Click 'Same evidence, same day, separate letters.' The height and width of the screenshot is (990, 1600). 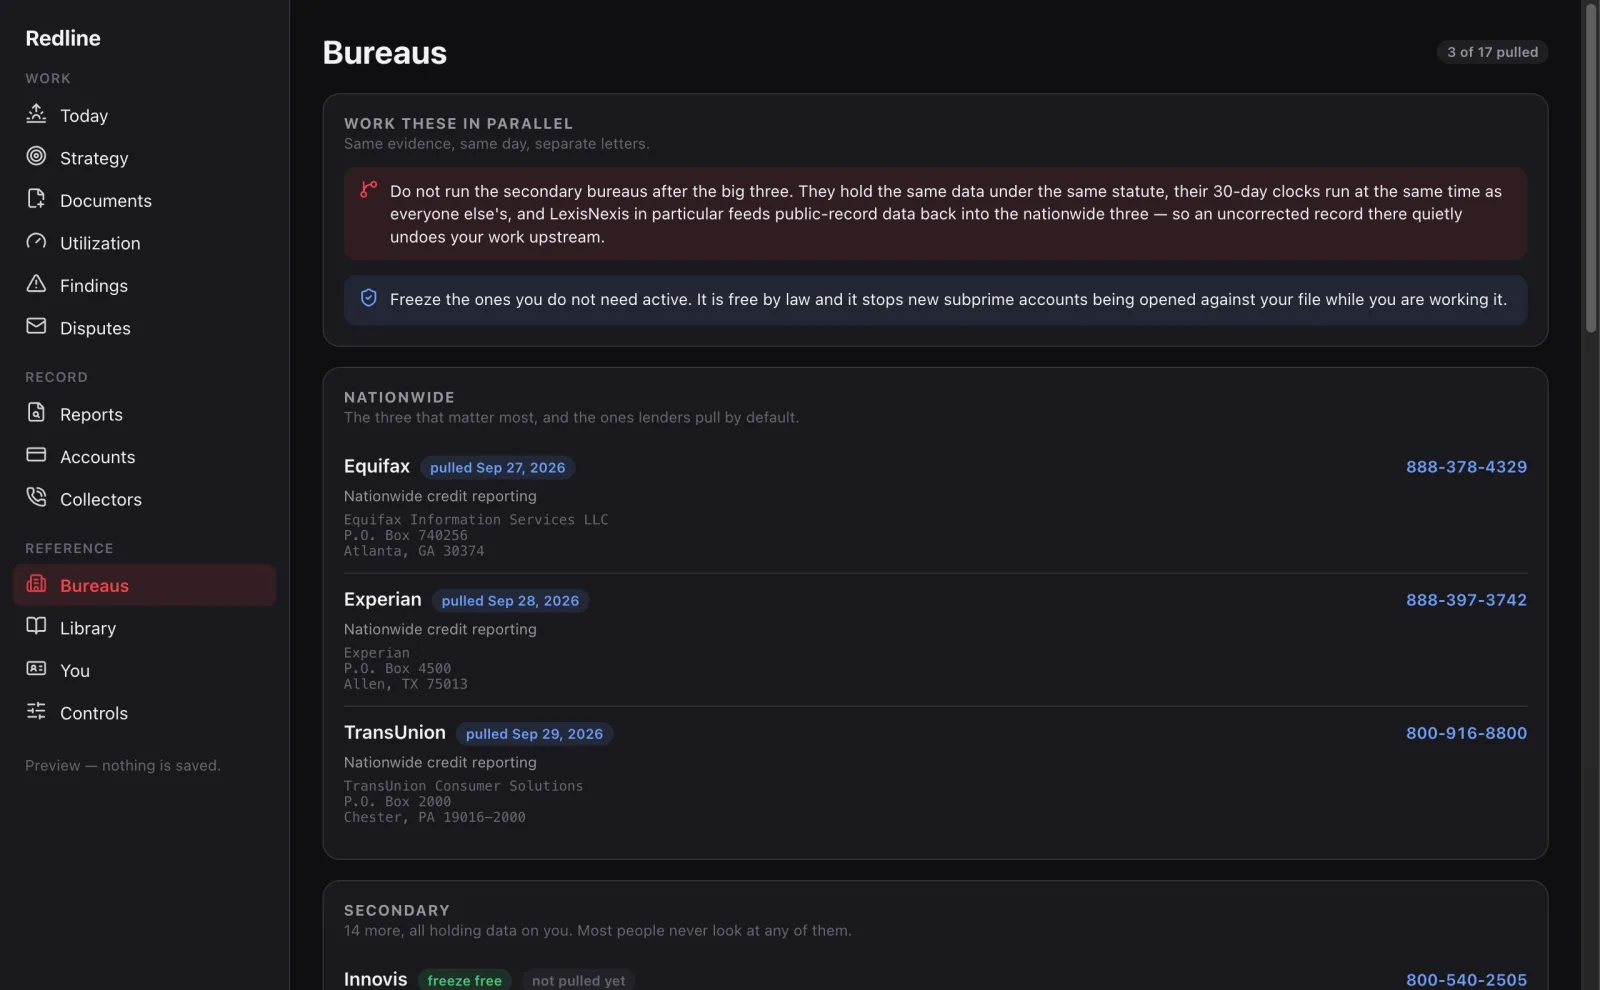497,144
